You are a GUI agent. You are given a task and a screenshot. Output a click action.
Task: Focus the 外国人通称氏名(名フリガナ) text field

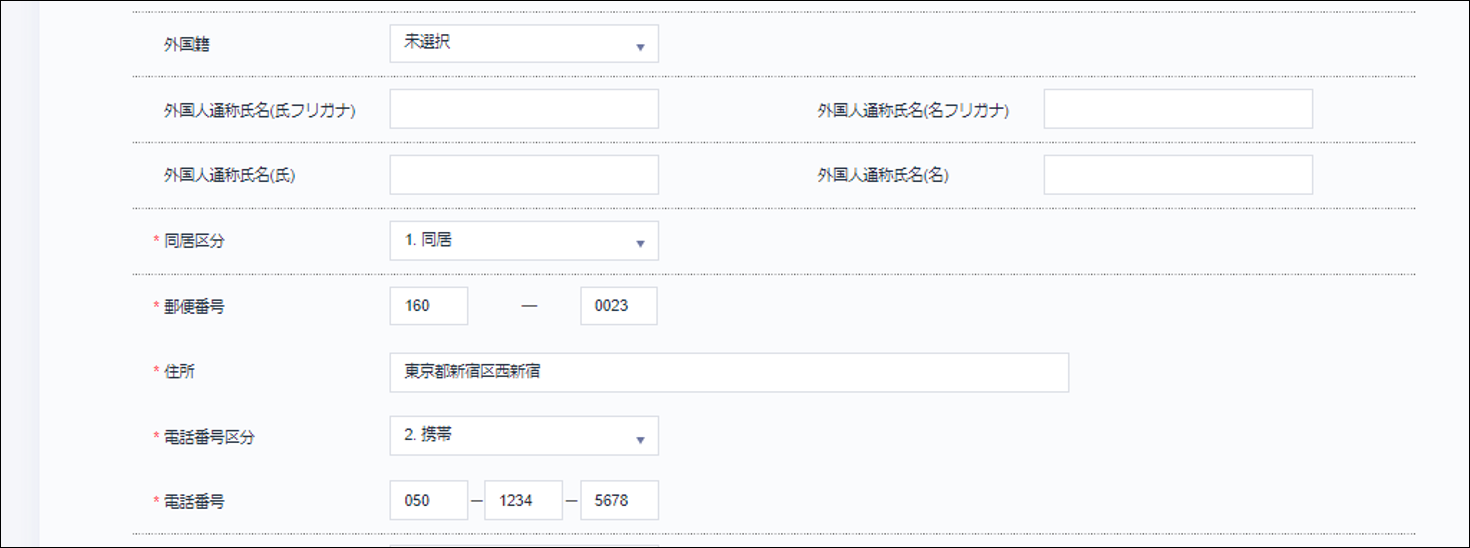click(1177, 109)
